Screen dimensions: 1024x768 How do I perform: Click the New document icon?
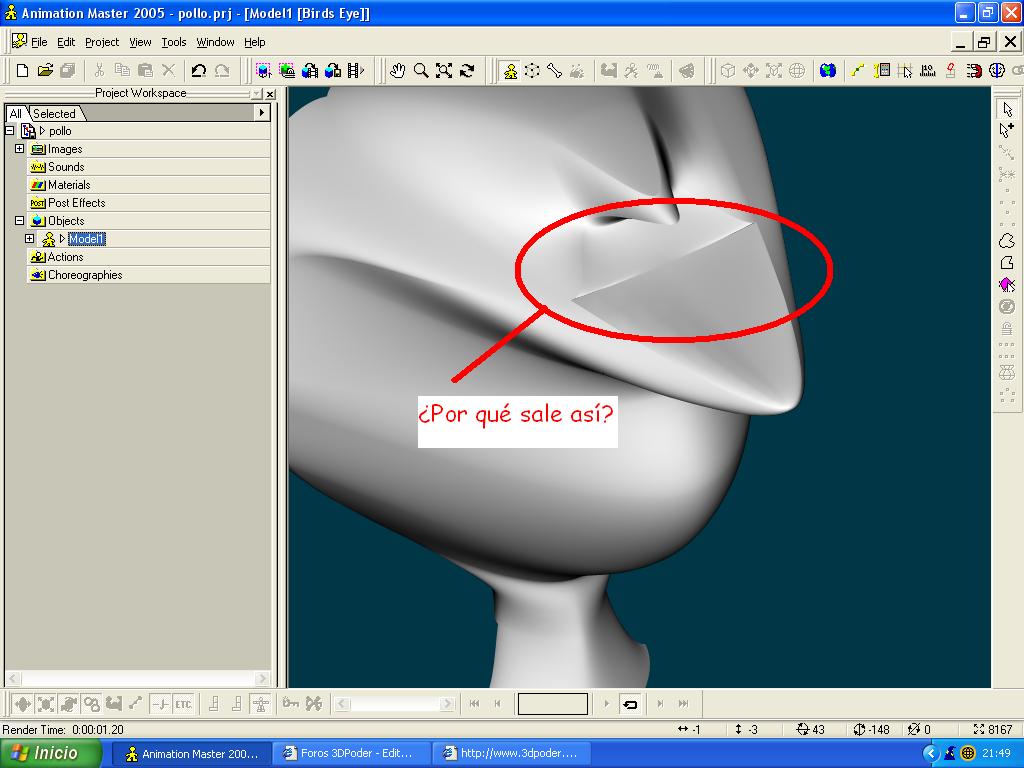22,71
